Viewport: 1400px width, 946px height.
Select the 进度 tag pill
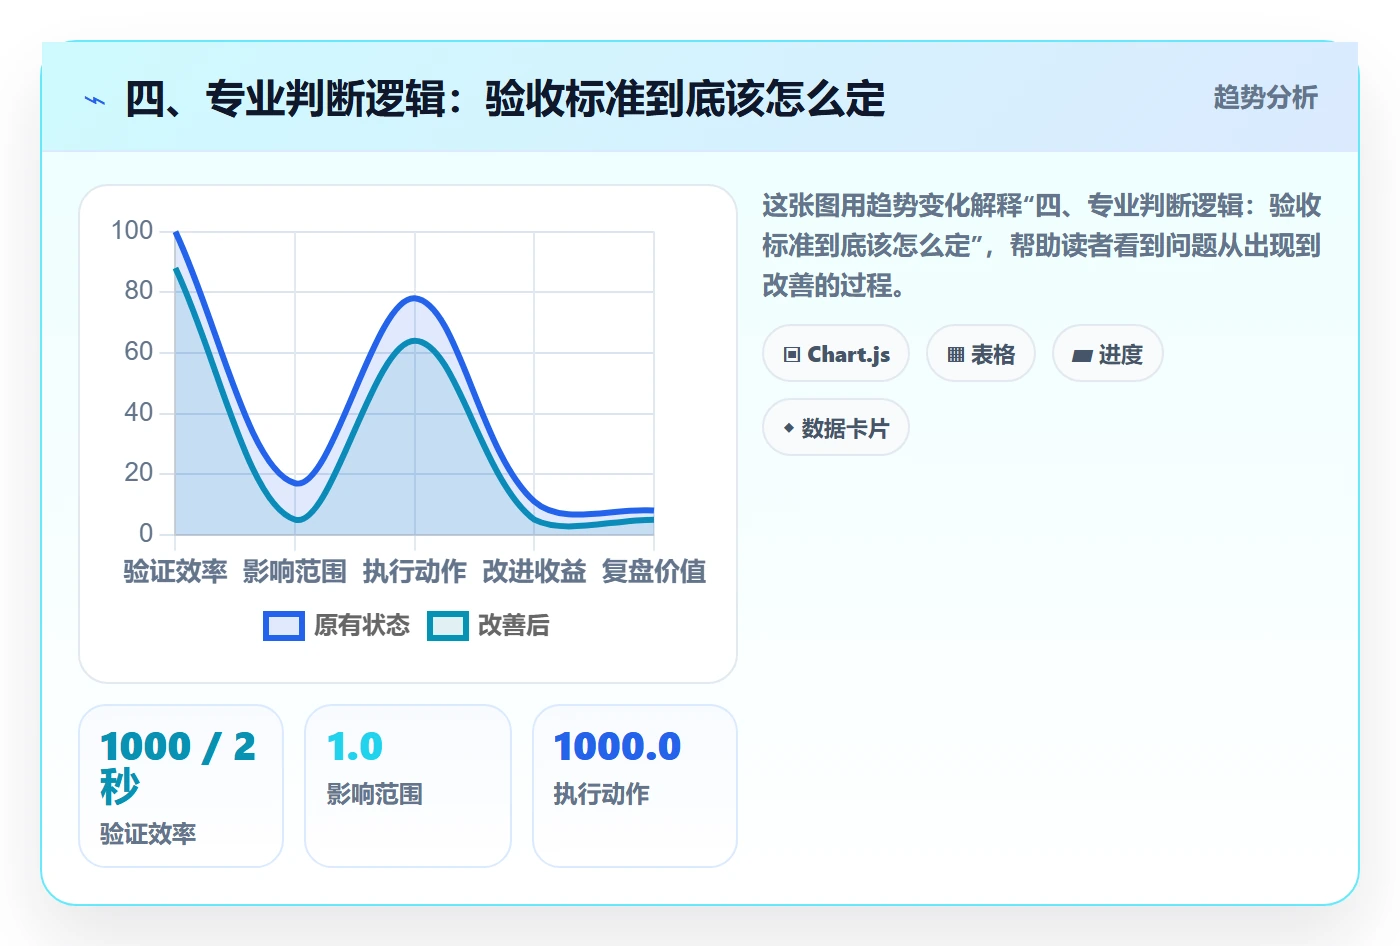click(1108, 354)
